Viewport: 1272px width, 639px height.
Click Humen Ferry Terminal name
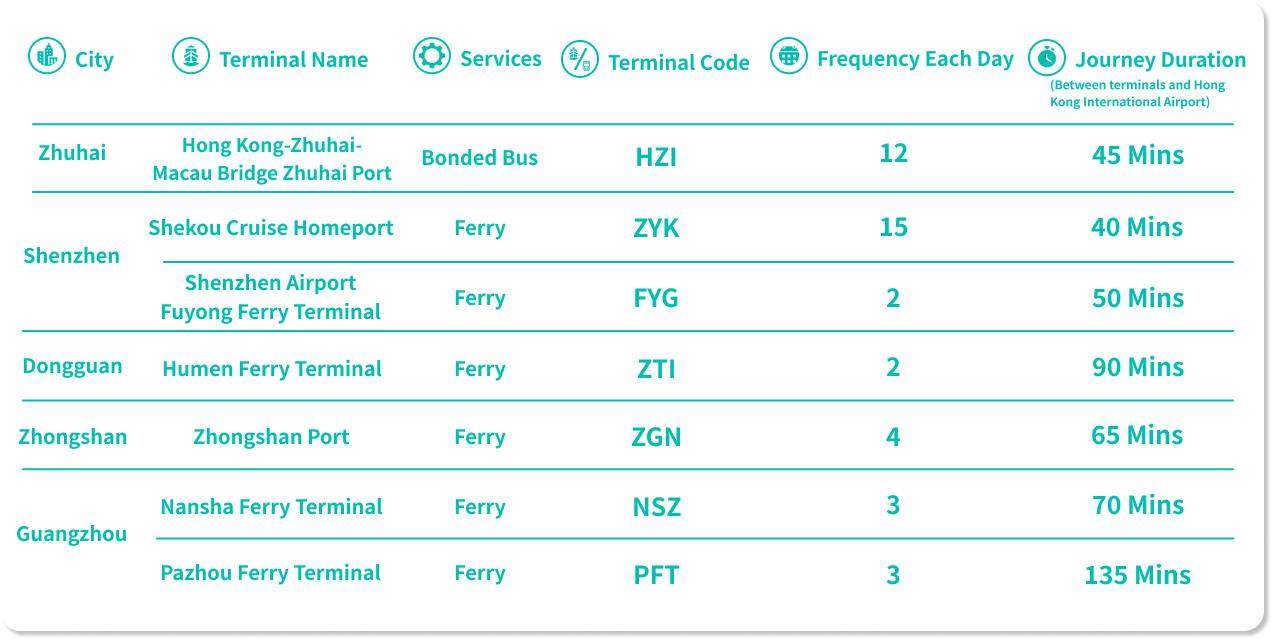click(272, 369)
